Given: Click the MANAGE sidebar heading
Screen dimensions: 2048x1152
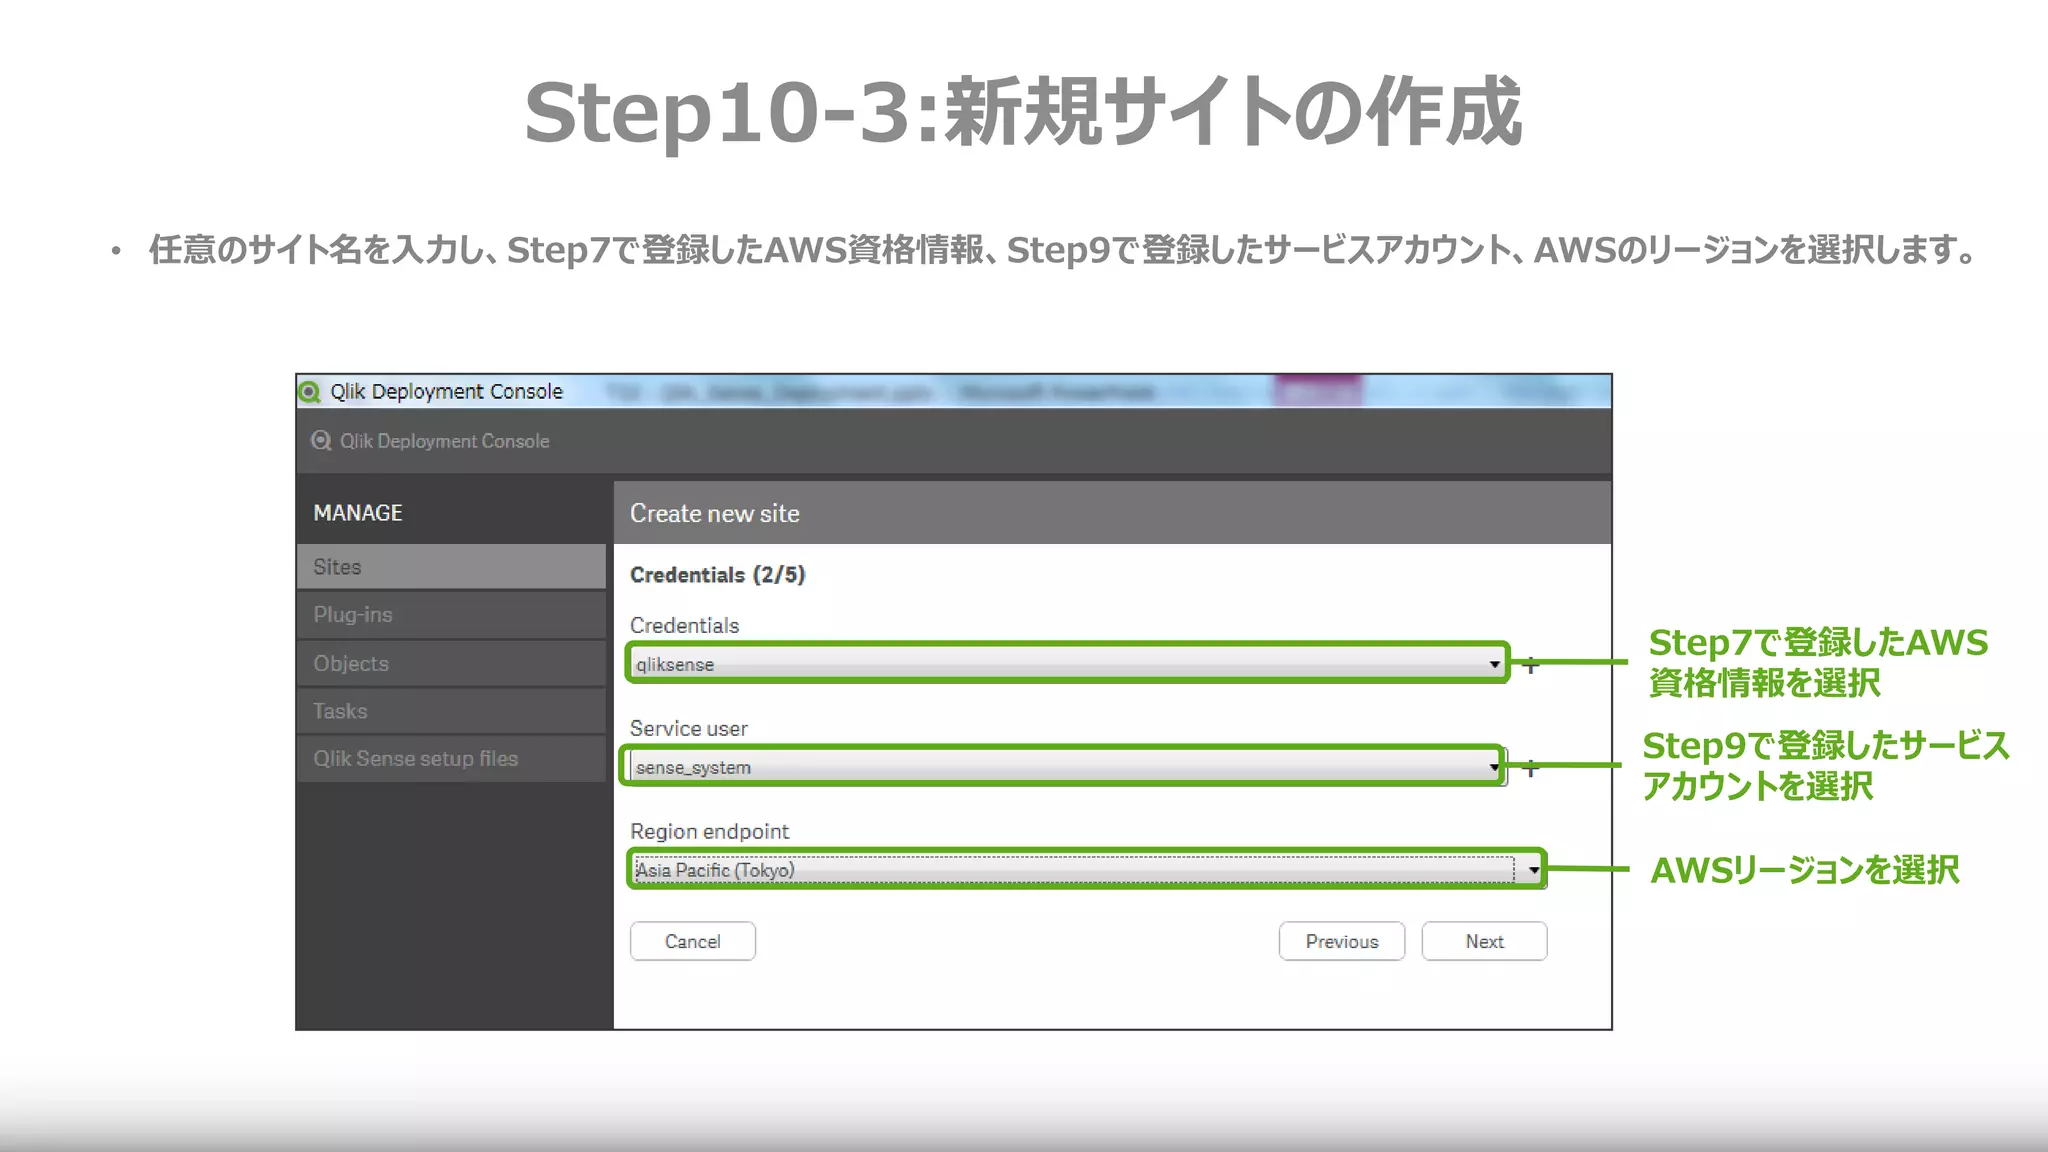Looking at the screenshot, I should (358, 513).
